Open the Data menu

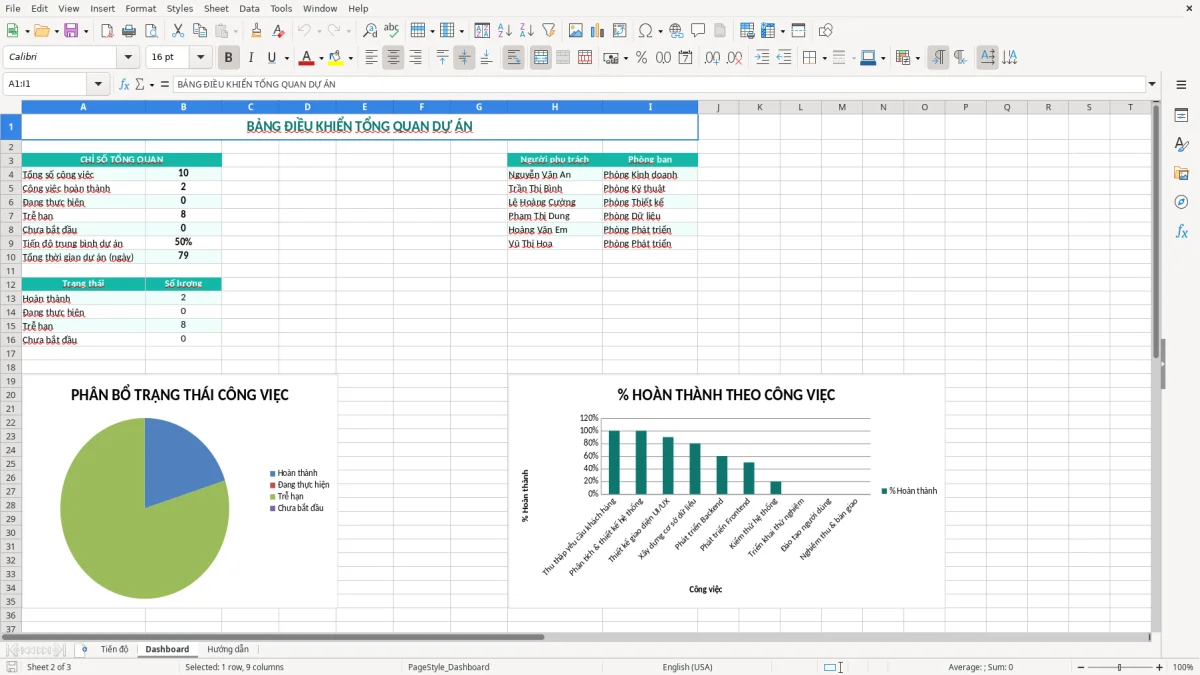click(x=249, y=8)
